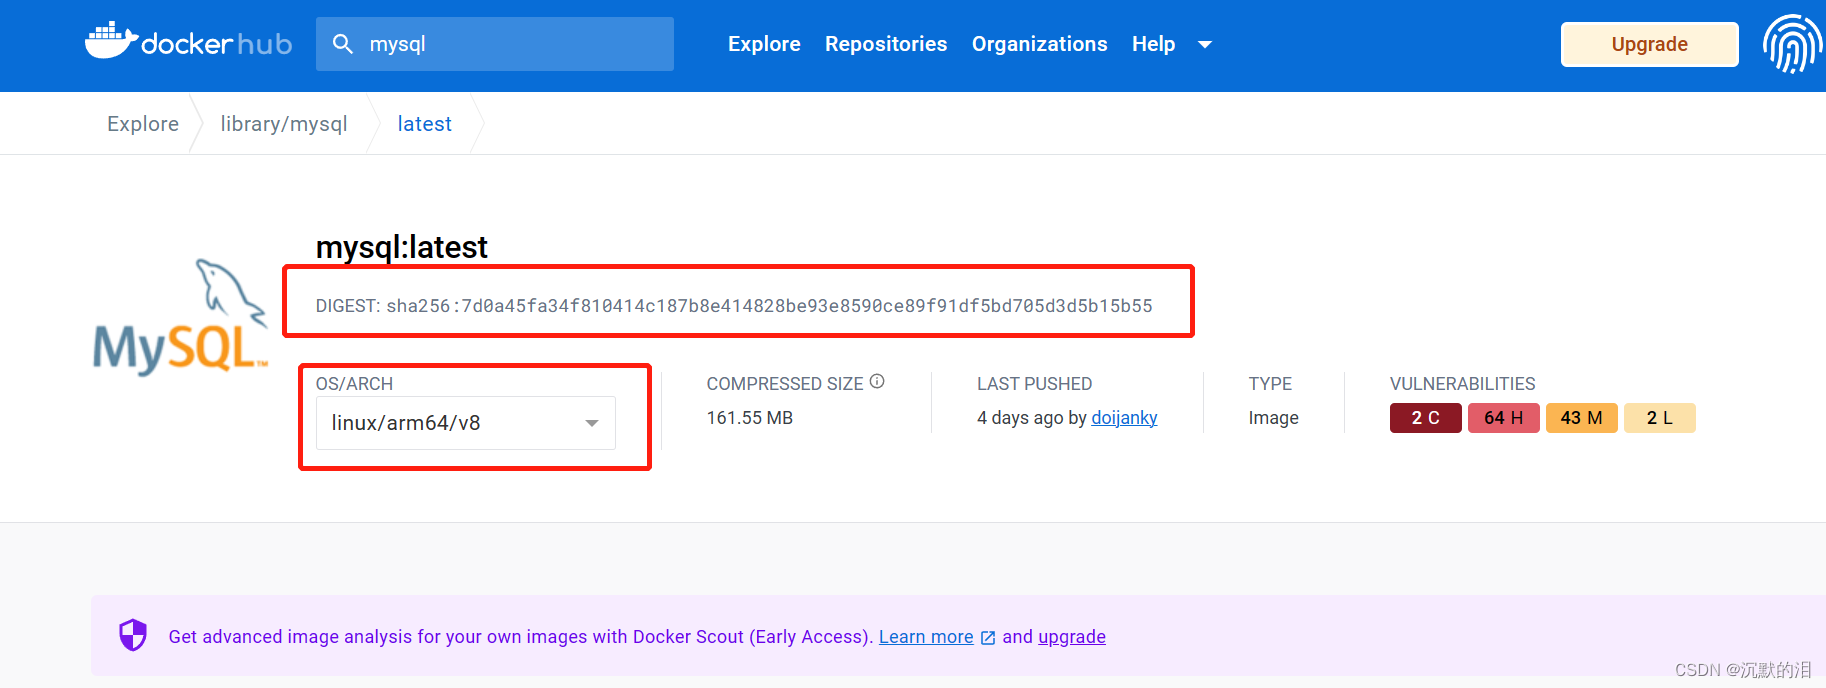
Task: Go to library/mysql breadcrumb
Action: coord(284,124)
